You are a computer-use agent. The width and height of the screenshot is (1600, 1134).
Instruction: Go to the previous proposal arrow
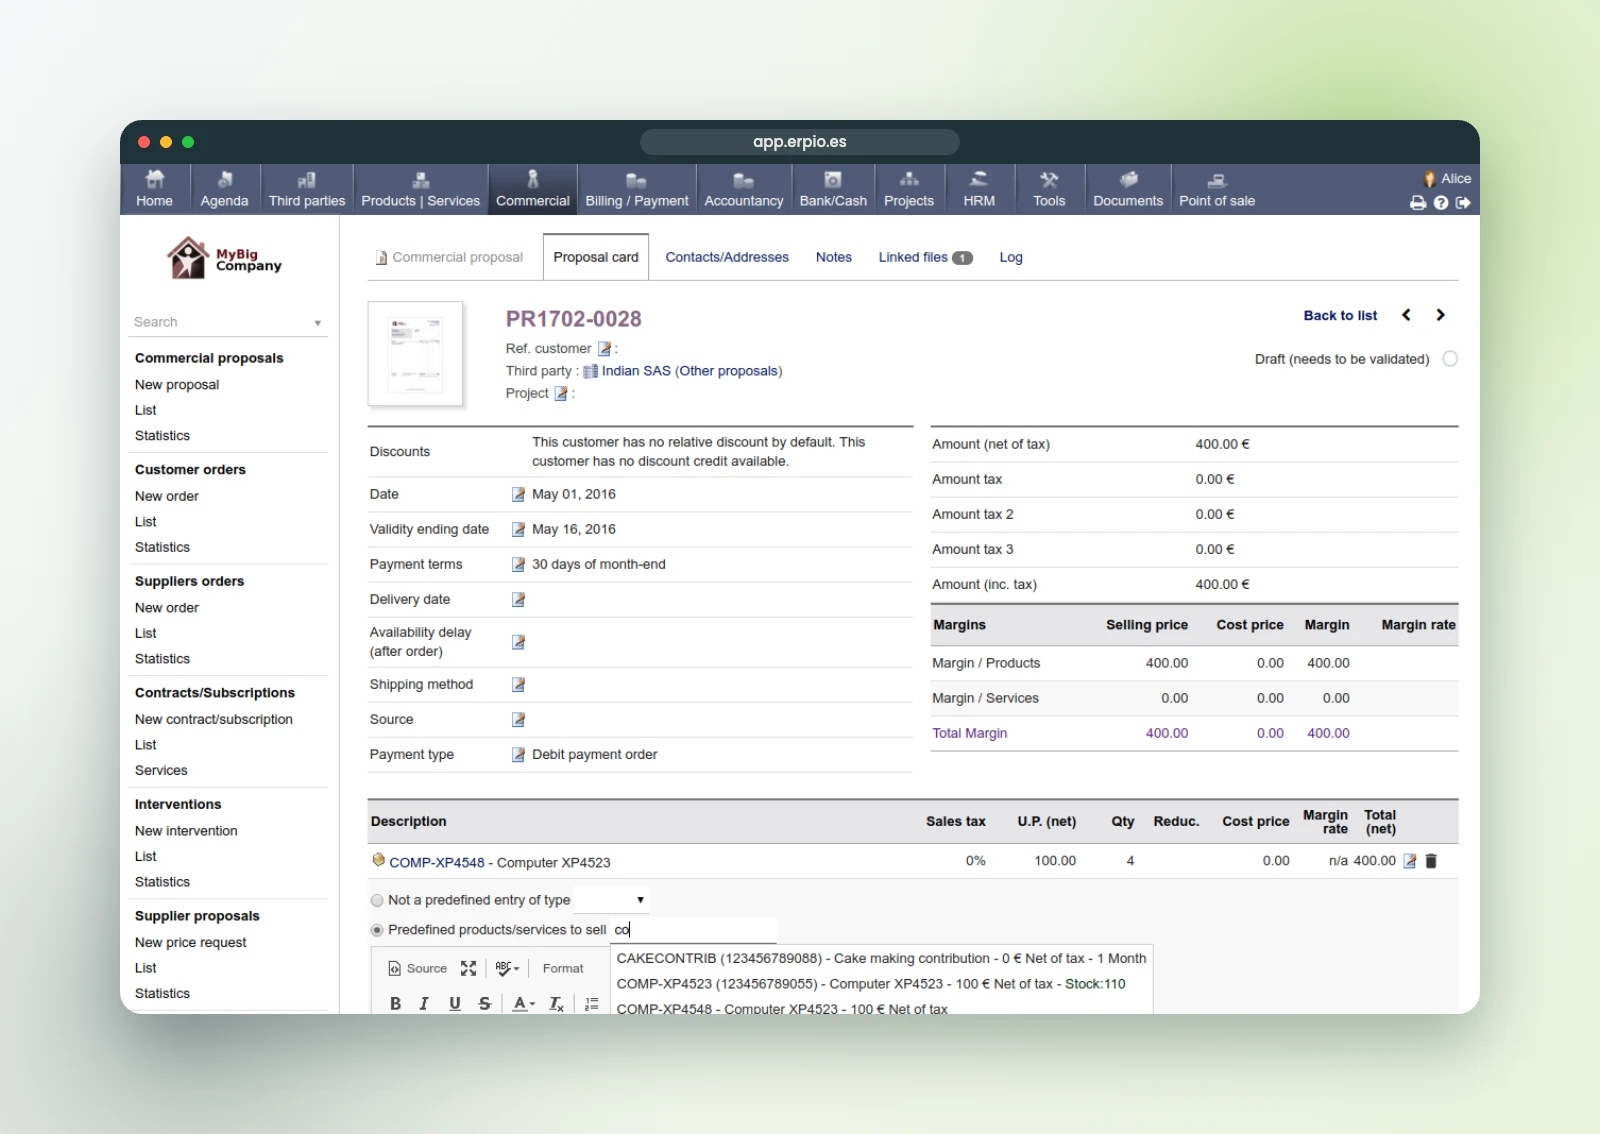pos(1406,315)
